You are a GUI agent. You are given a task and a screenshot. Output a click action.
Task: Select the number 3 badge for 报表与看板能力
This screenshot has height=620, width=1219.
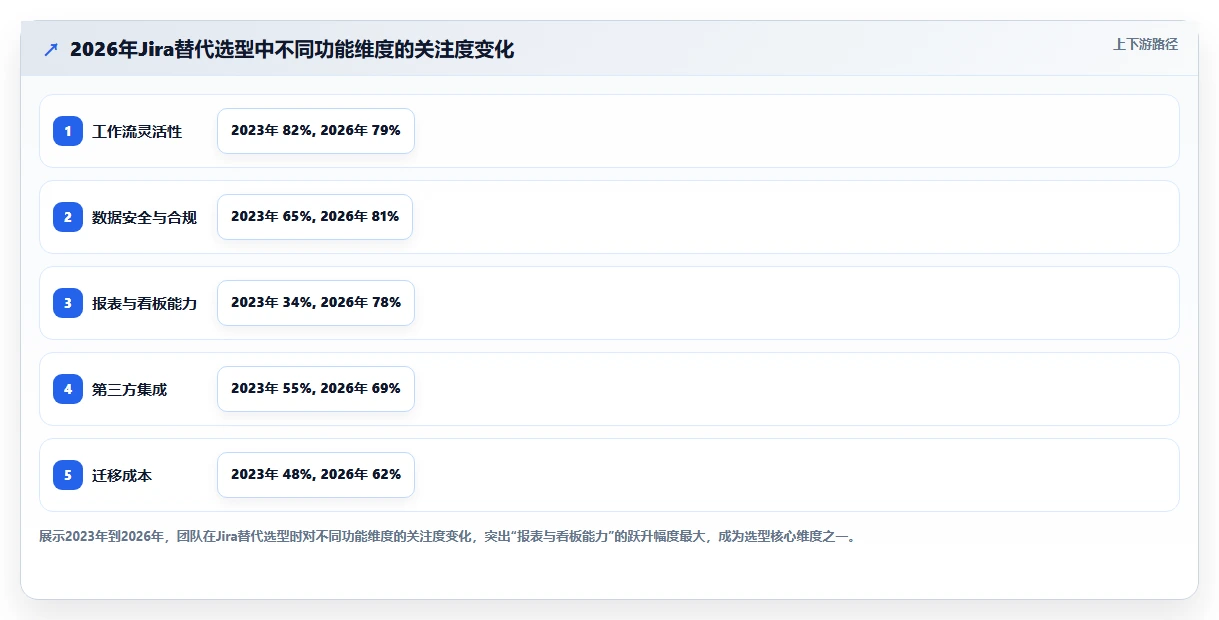click(68, 303)
